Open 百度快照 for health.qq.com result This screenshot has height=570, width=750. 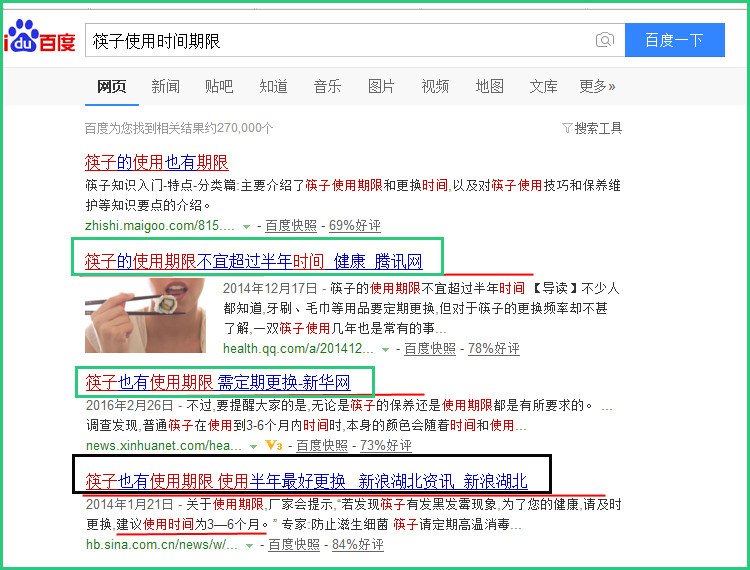tap(430, 349)
